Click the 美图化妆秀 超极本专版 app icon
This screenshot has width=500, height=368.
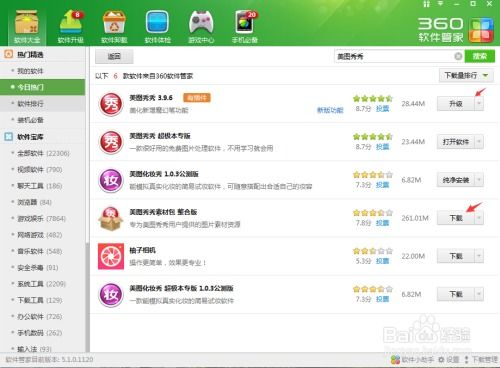[x=111, y=294]
